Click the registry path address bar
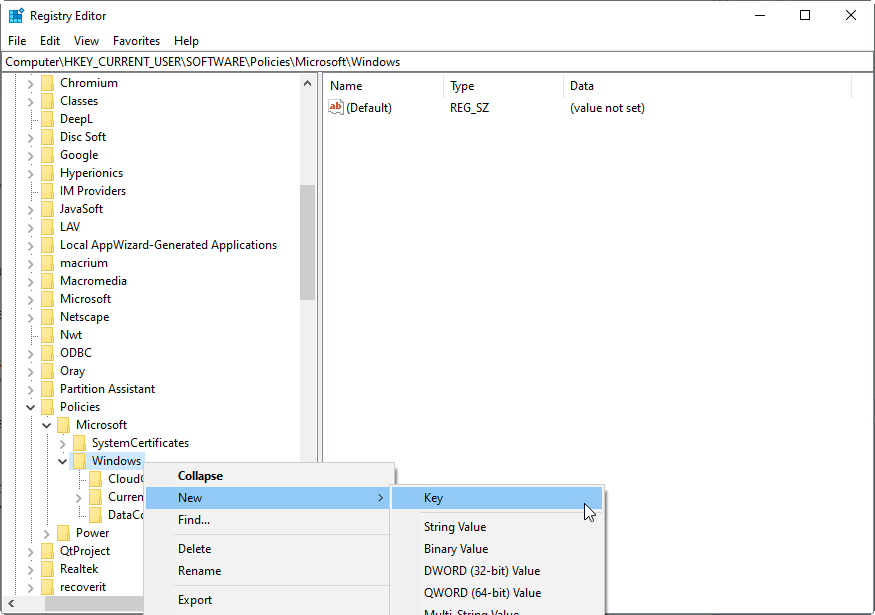875x615 pixels. coord(438,62)
